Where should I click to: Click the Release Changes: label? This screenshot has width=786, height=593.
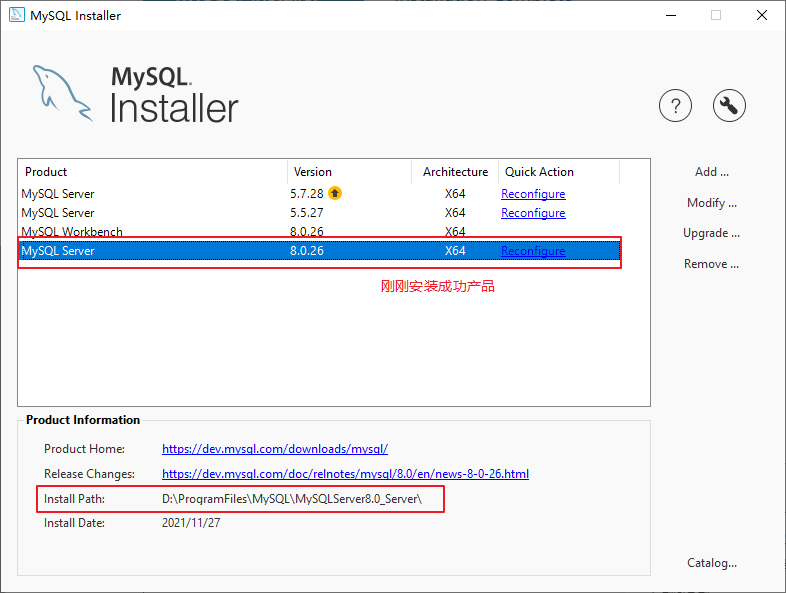coord(89,474)
